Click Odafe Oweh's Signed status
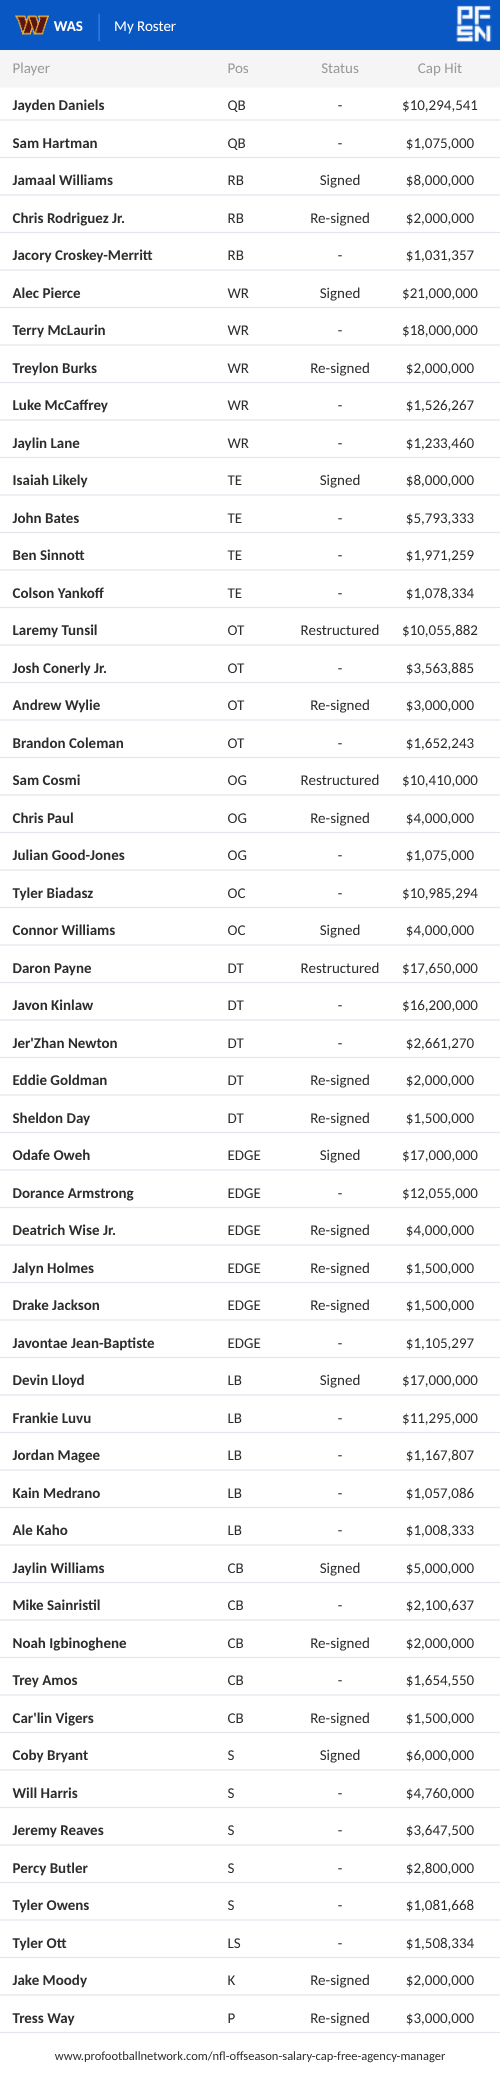This screenshot has height=2075, width=500. click(340, 1155)
